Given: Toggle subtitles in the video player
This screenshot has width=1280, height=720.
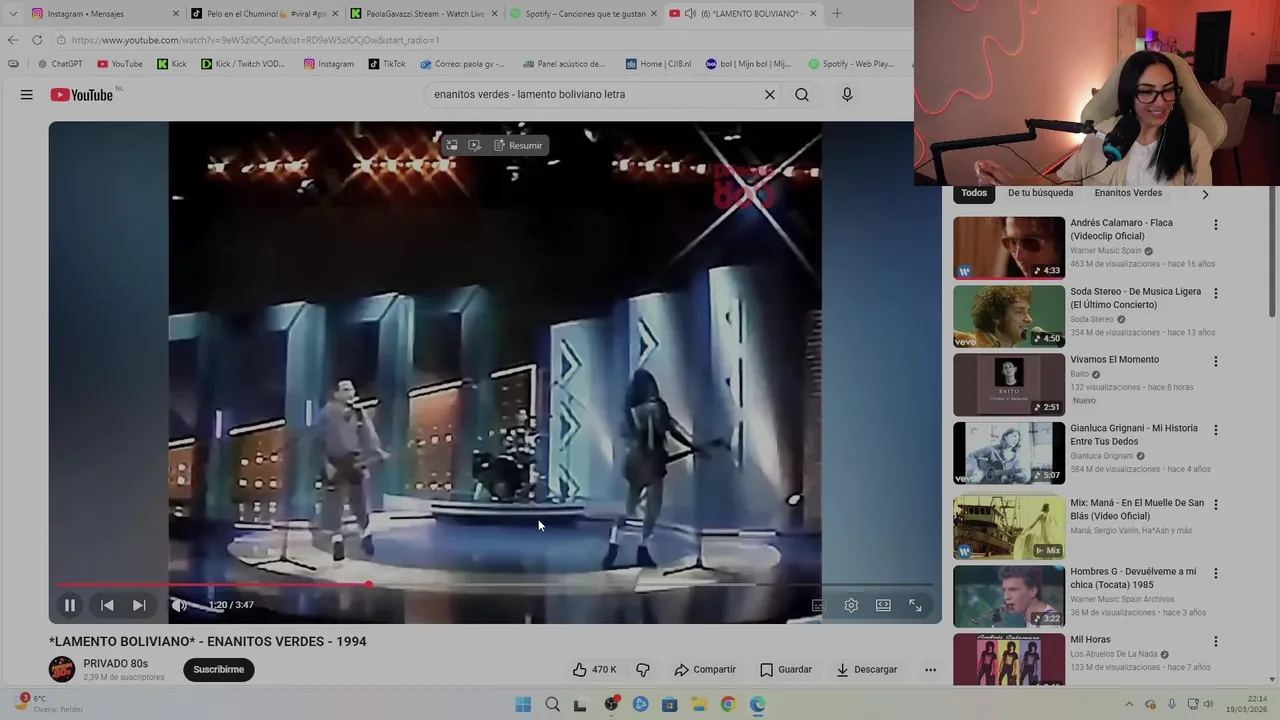Looking at the screenshot, I should (818, 605).
